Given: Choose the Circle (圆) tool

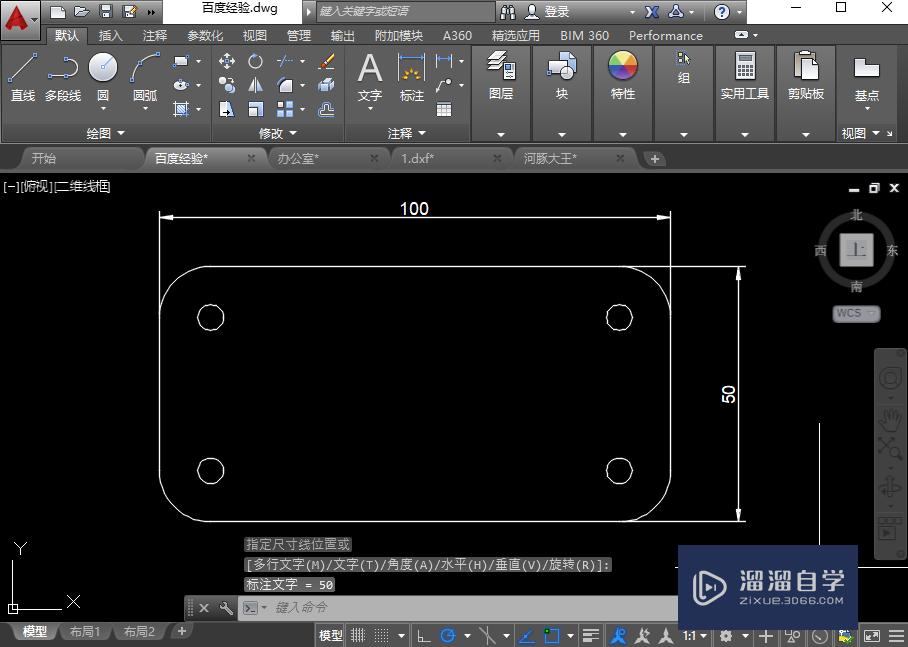Looking at the screenshot, I should [x=102, y=69].
